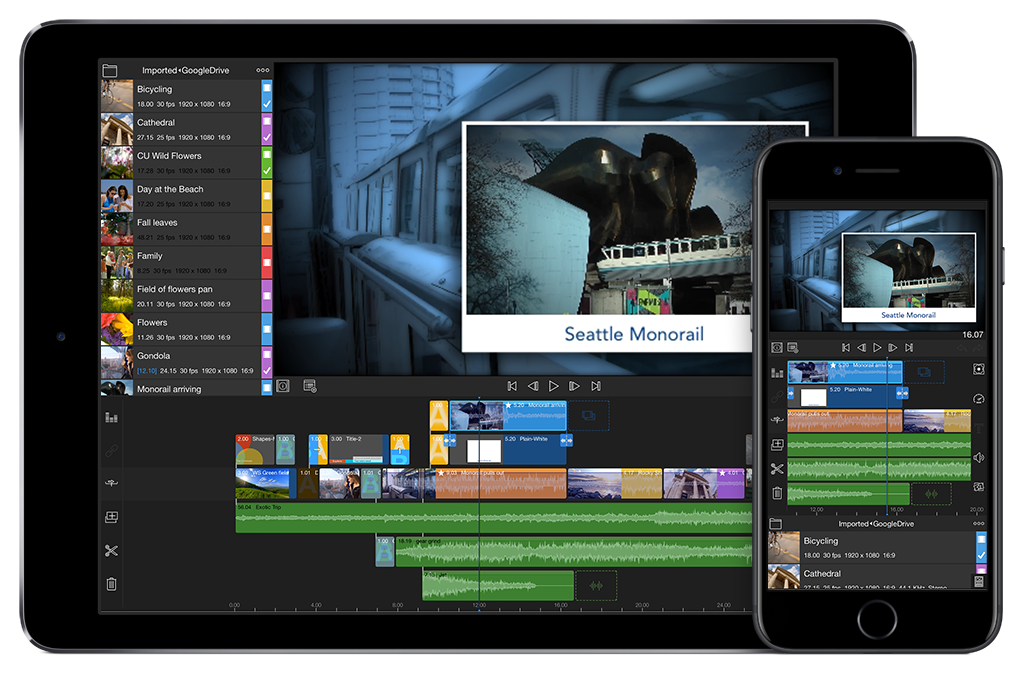Viewport: 1024px width, 675px height.
Task: Click the iPad insert/overwrite mode icon above scissors
Action: pyautogui.click(x=111, y=484)
